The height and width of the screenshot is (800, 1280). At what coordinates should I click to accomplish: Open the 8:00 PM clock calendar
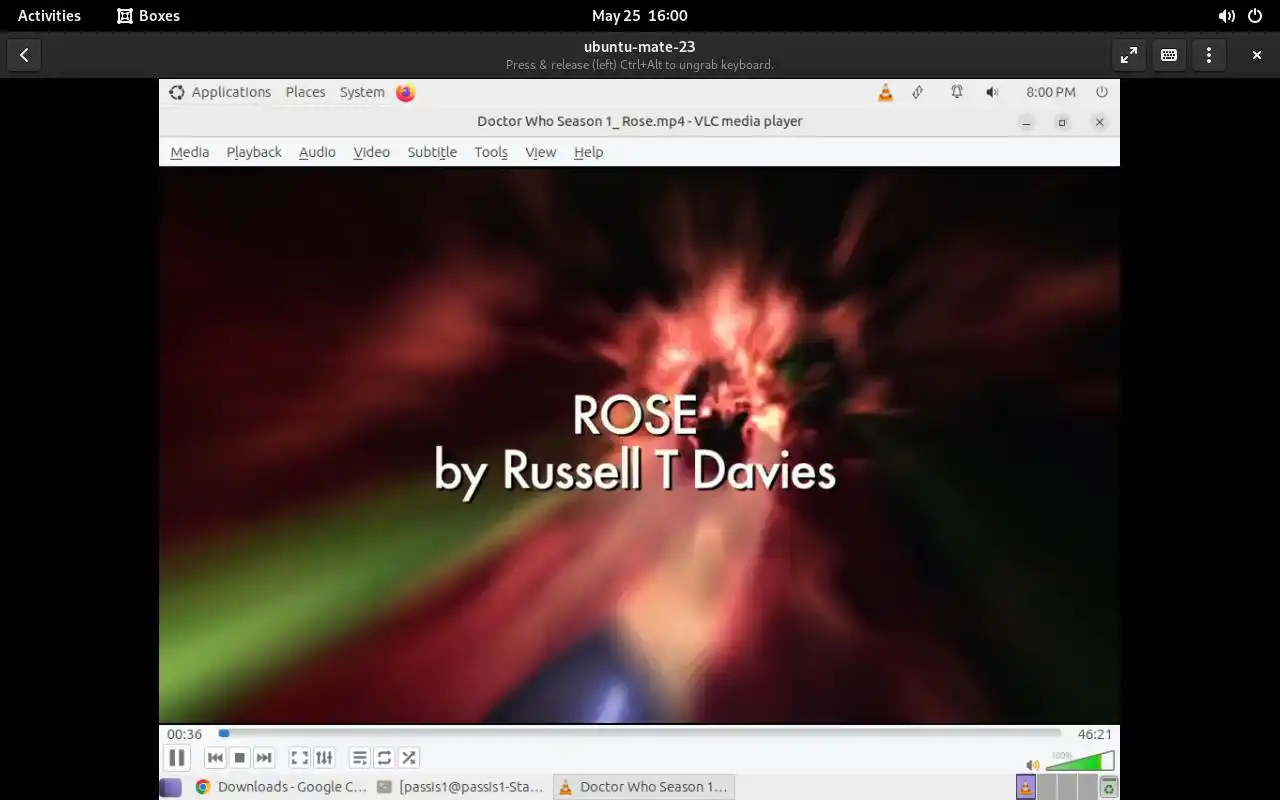point(1051,92)
